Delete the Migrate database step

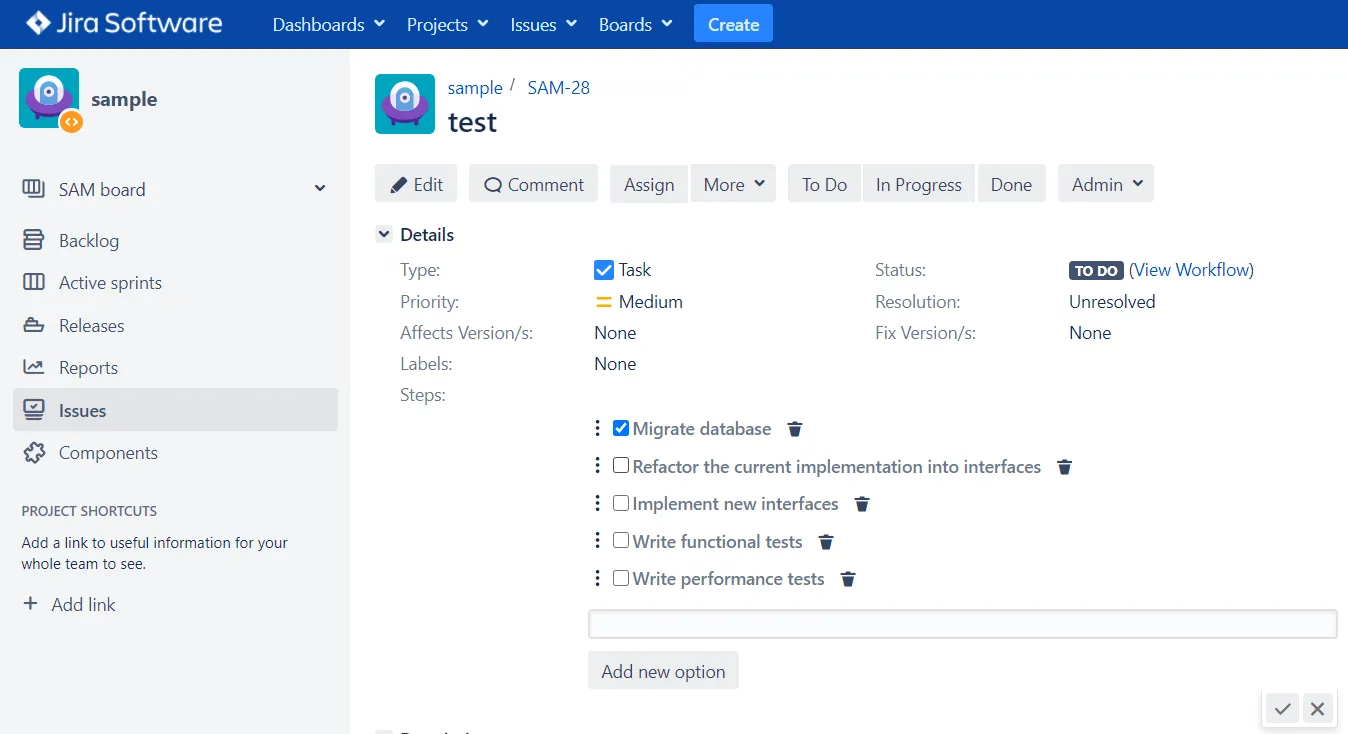pyautogui.click(x=795, y=429)
